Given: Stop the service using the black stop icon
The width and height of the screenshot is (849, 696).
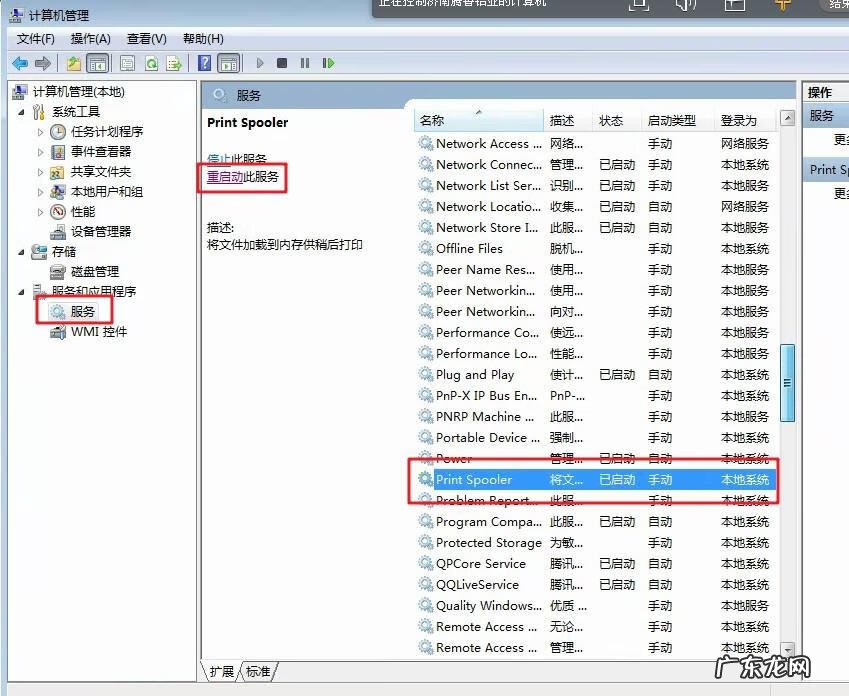Looking at the screenshot, I should point(284,62).
